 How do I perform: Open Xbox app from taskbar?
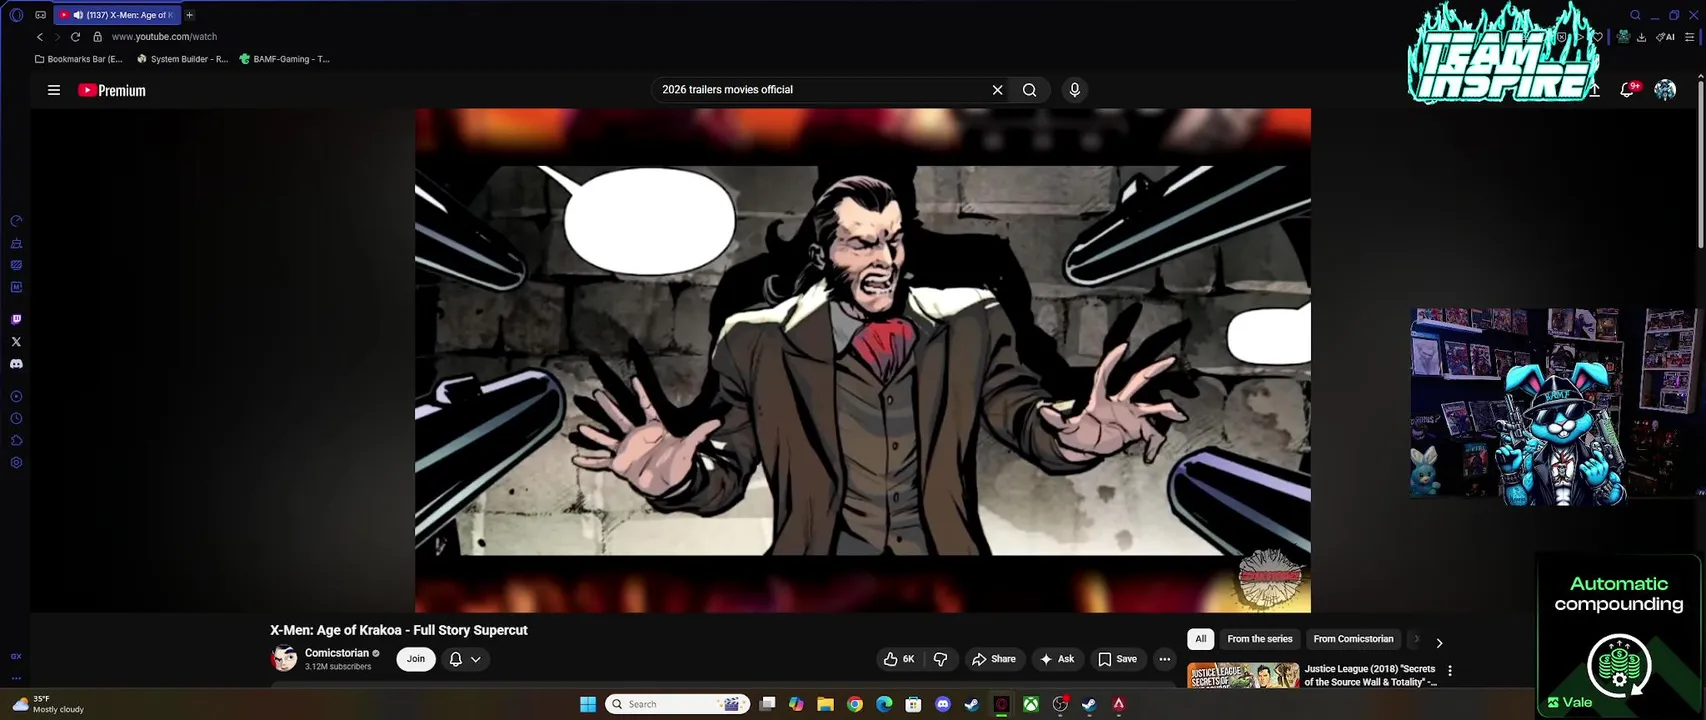(1031, 704)
